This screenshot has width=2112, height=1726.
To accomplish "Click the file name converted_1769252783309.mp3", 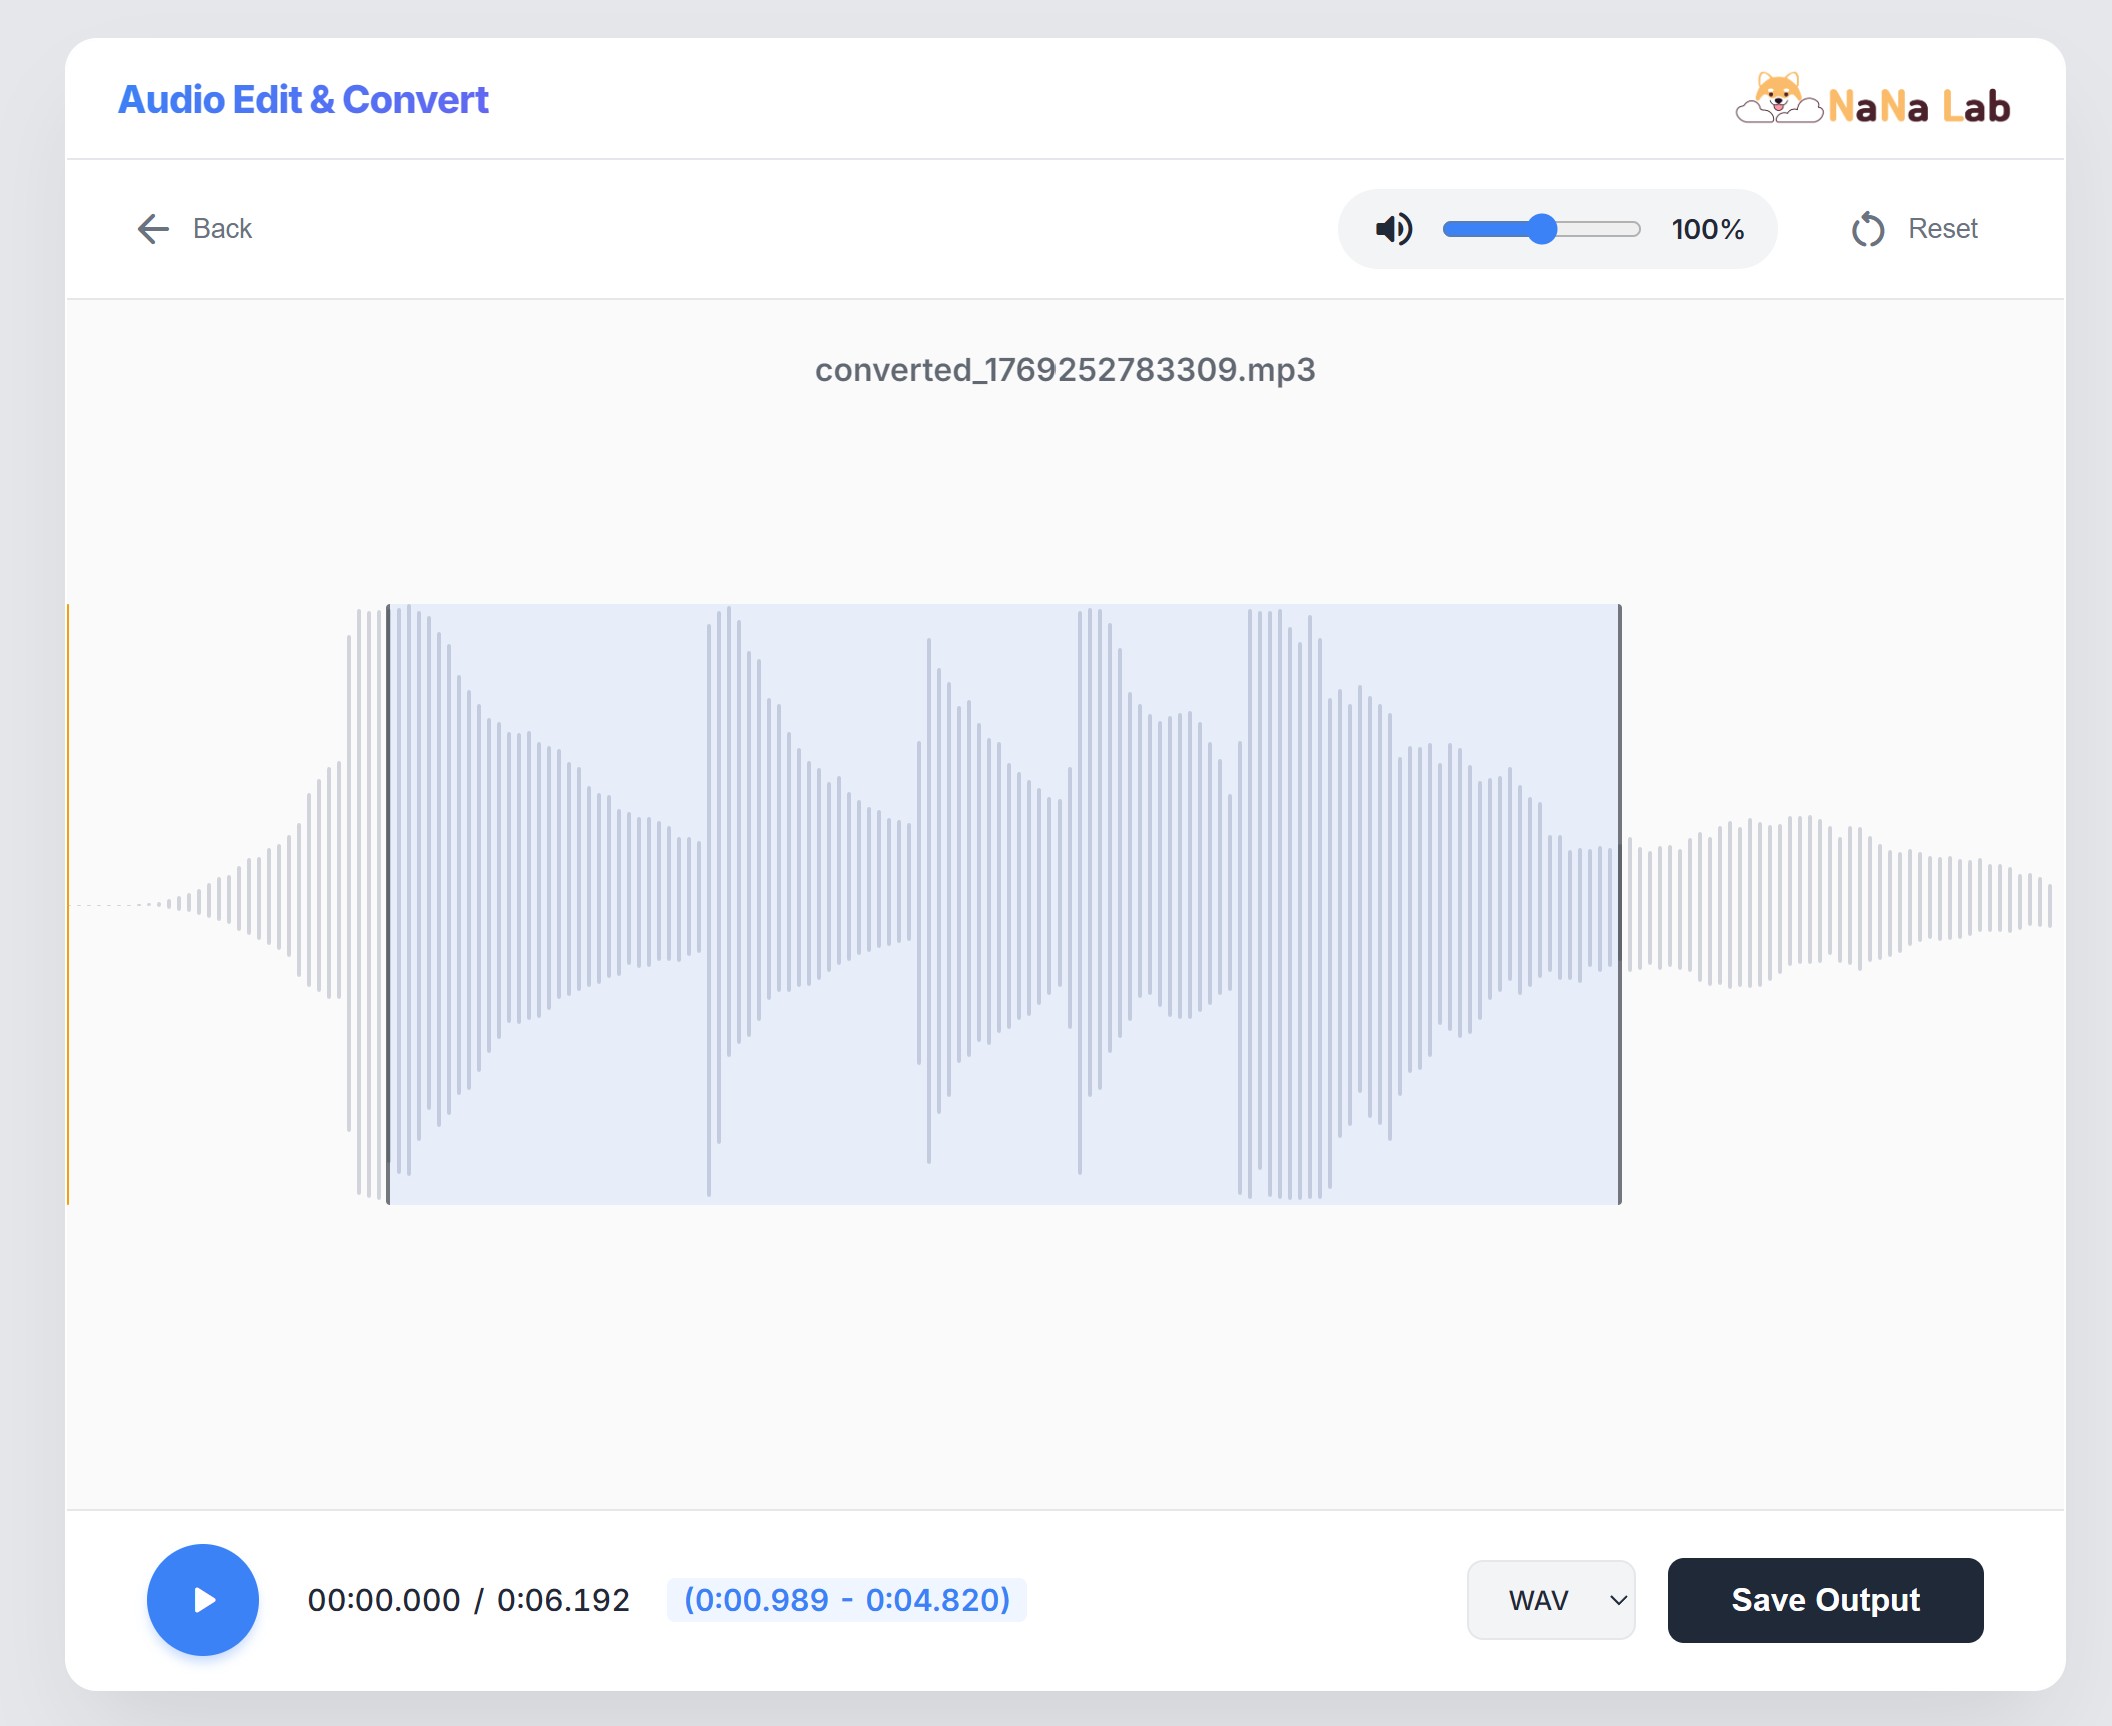I will click(x=1065, y=370).
